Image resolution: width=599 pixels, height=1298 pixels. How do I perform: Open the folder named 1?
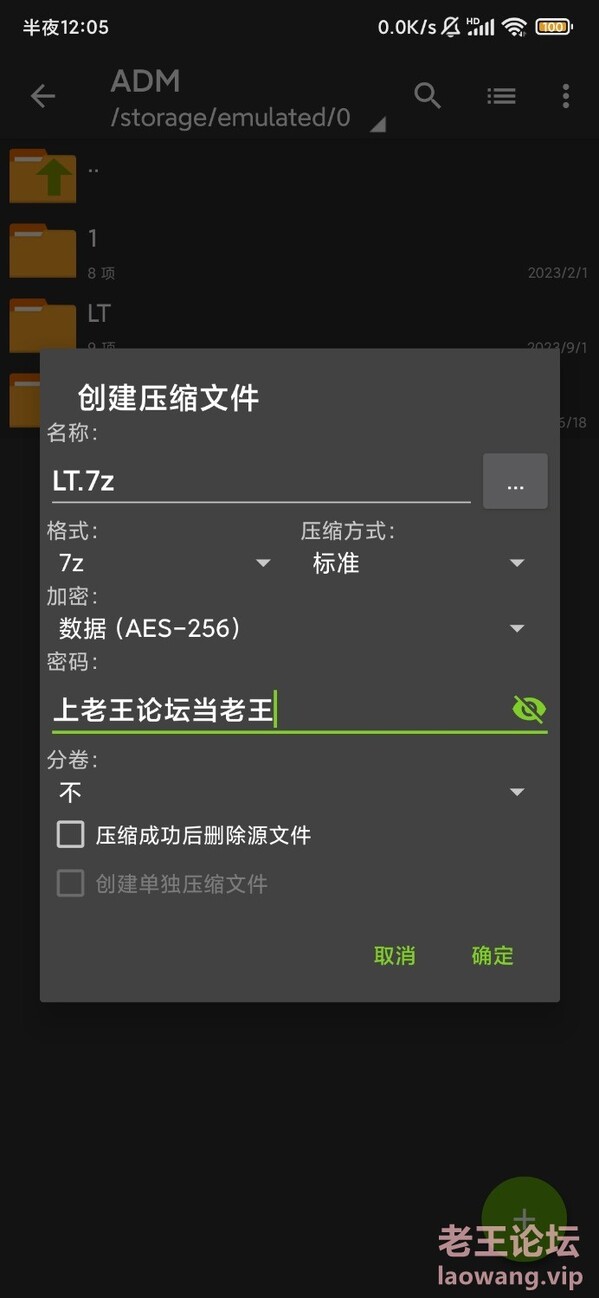(43, 250)
